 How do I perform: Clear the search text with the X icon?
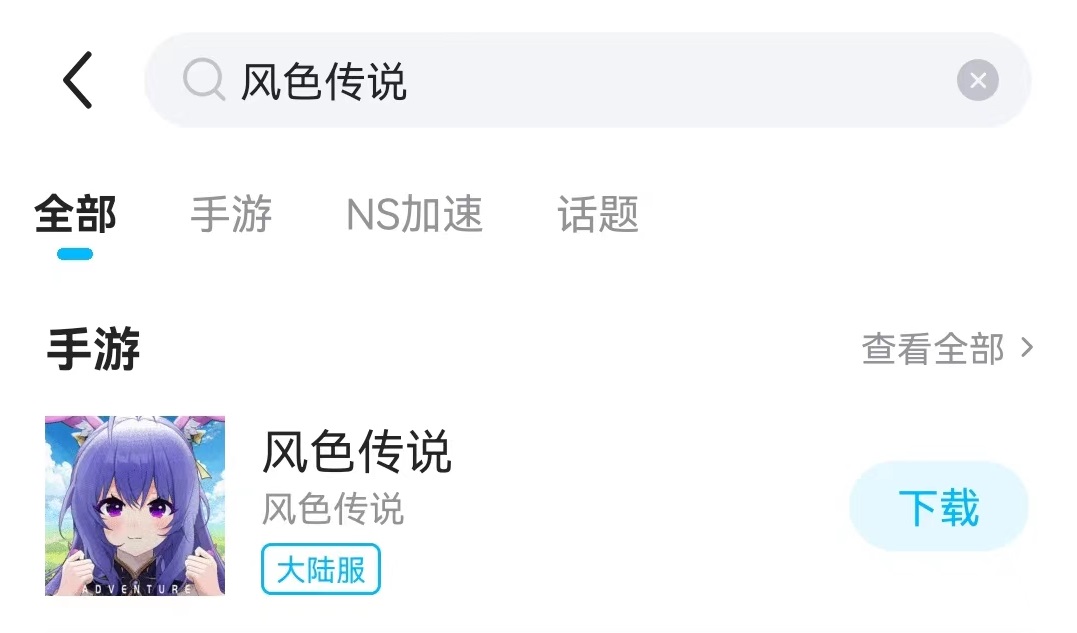(977, 81)
